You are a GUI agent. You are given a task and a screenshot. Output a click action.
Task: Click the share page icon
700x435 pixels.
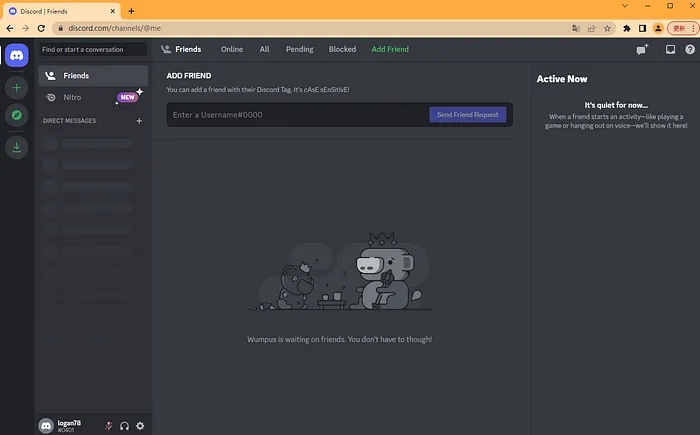coord(592,28)
